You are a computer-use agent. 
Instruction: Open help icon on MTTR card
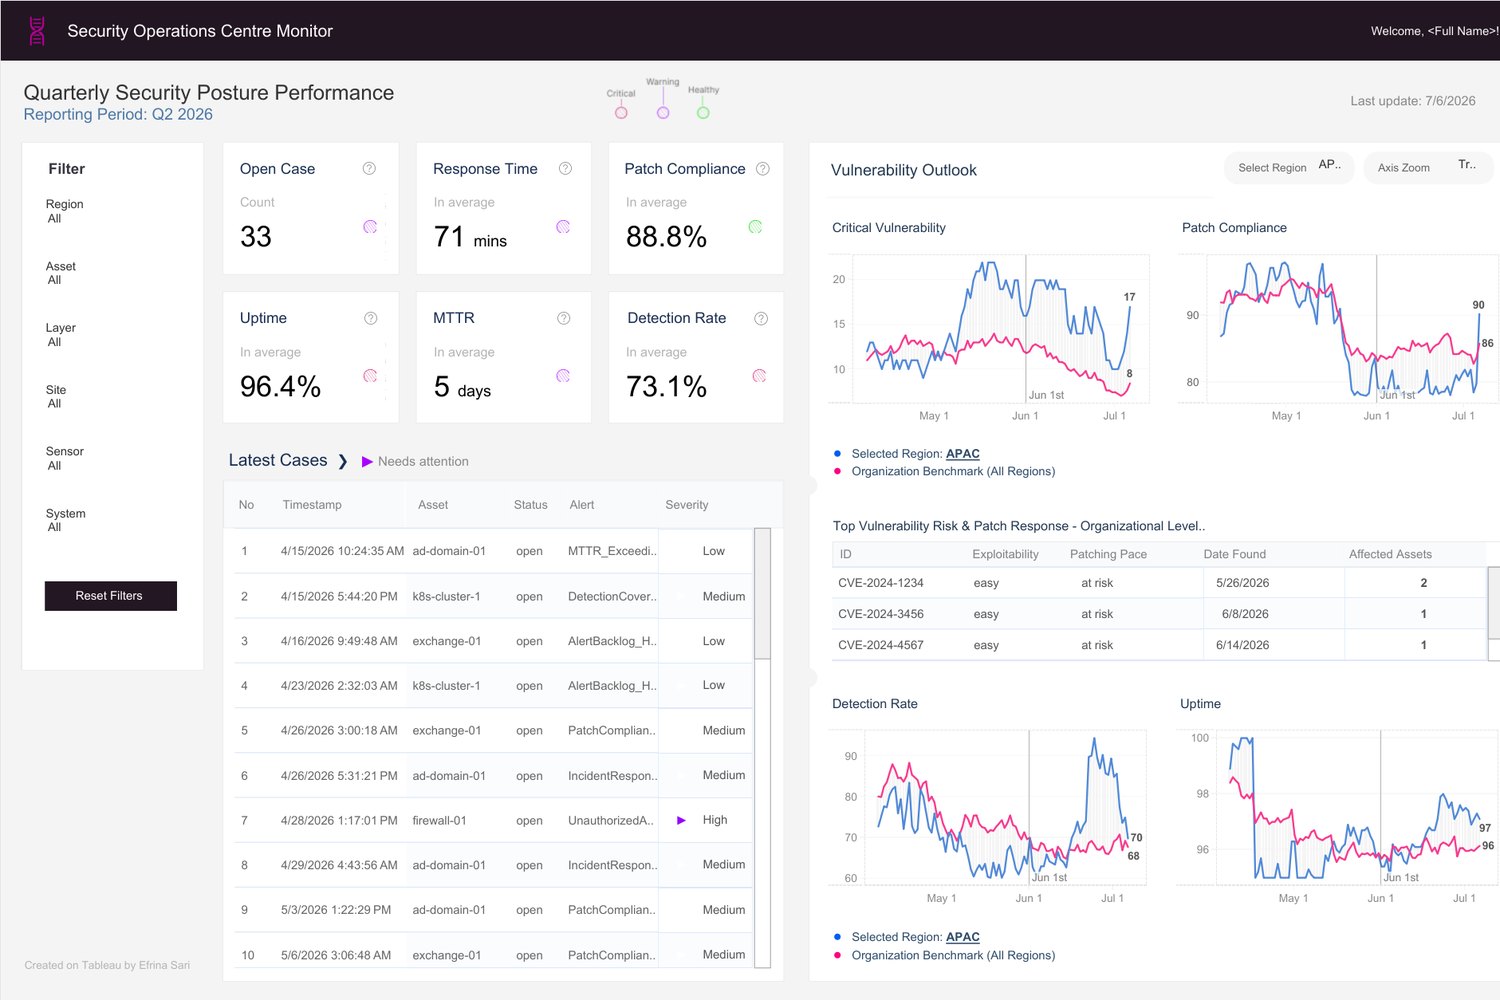(x=564, y=318)
